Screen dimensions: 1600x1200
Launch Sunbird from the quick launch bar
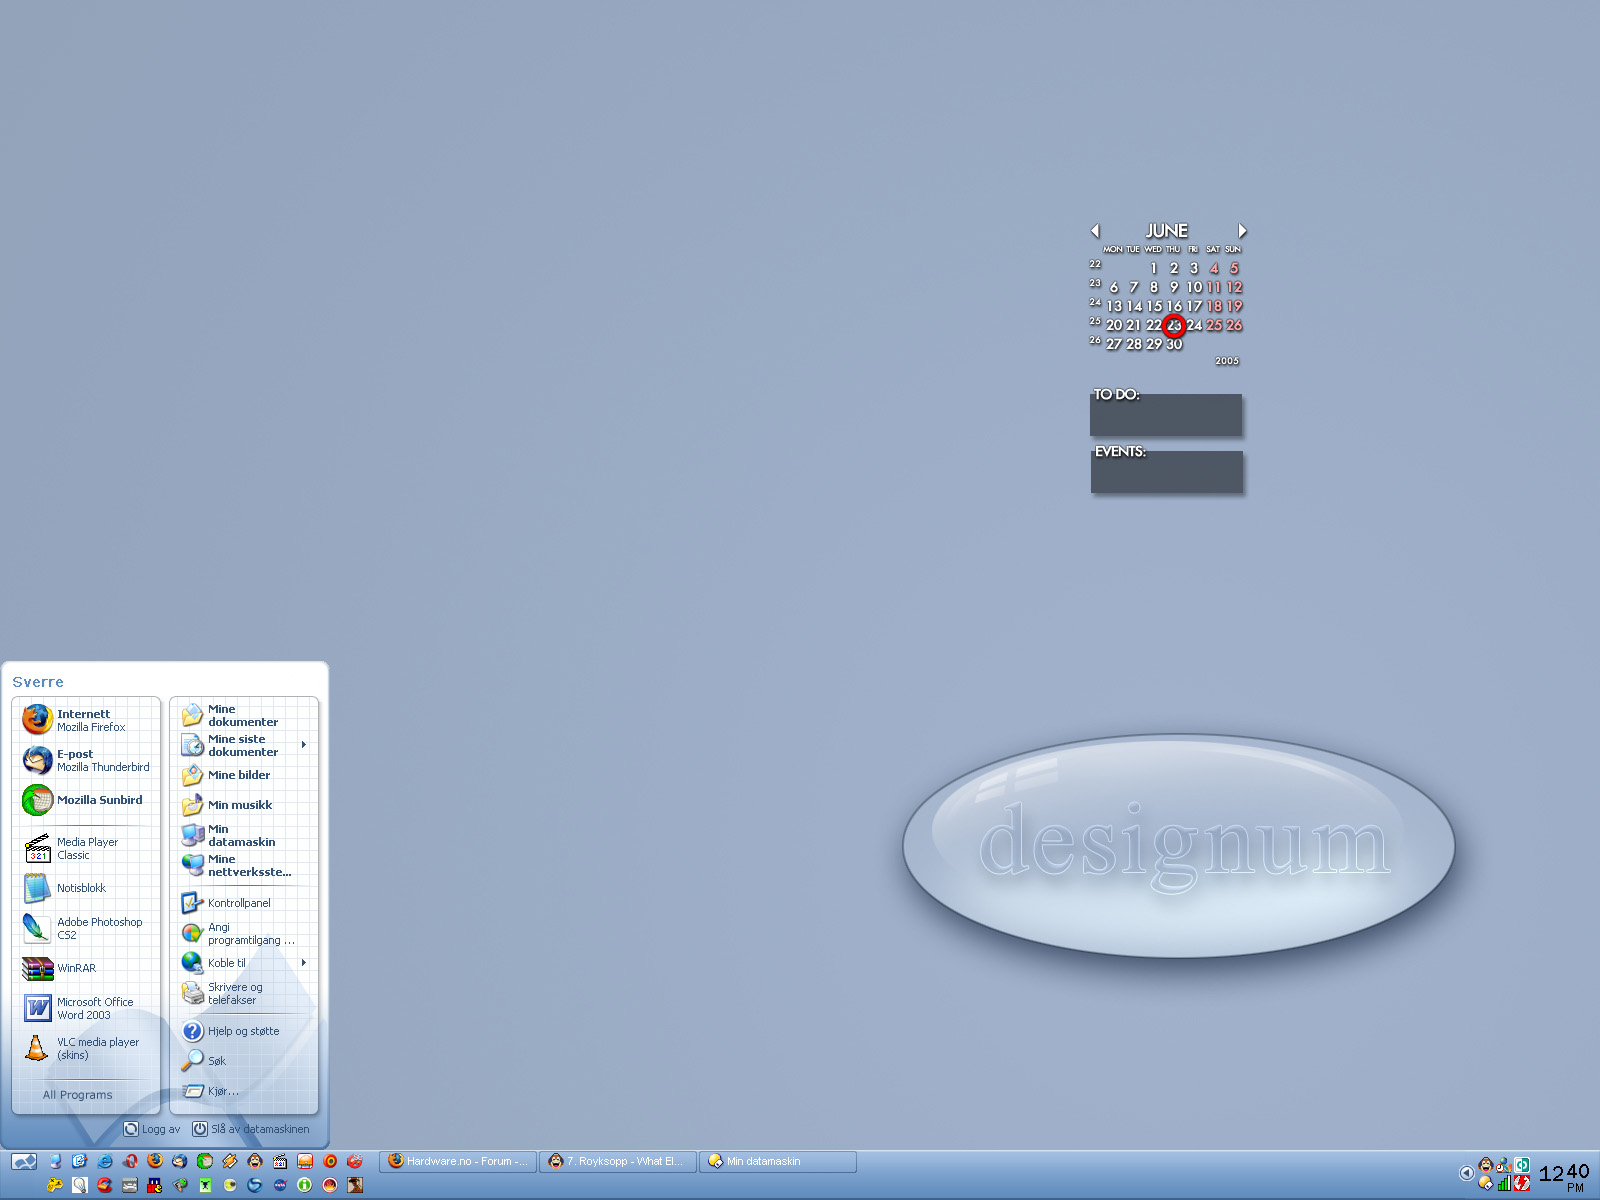(x=205, y=1161)
